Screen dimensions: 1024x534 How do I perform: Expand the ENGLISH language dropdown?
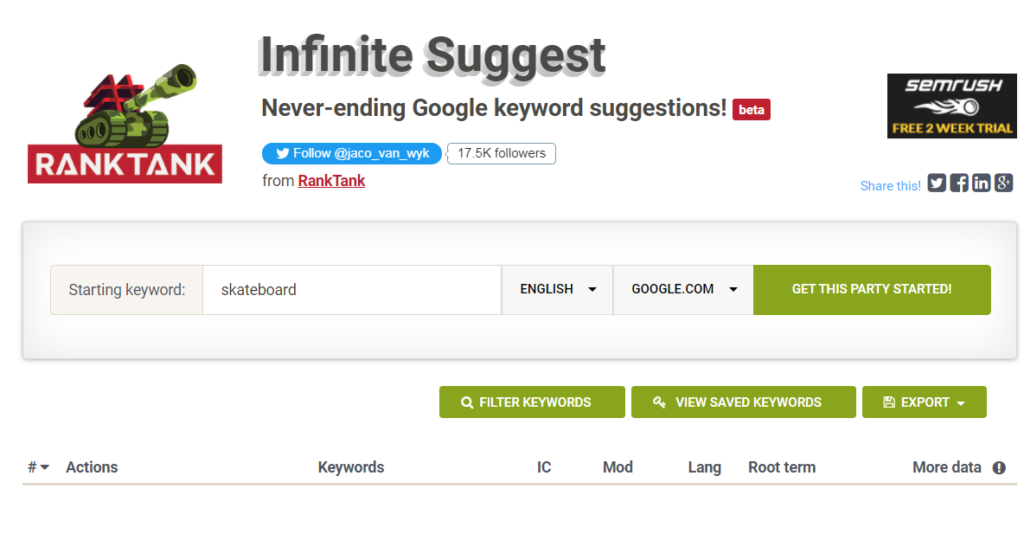(557, 289)
